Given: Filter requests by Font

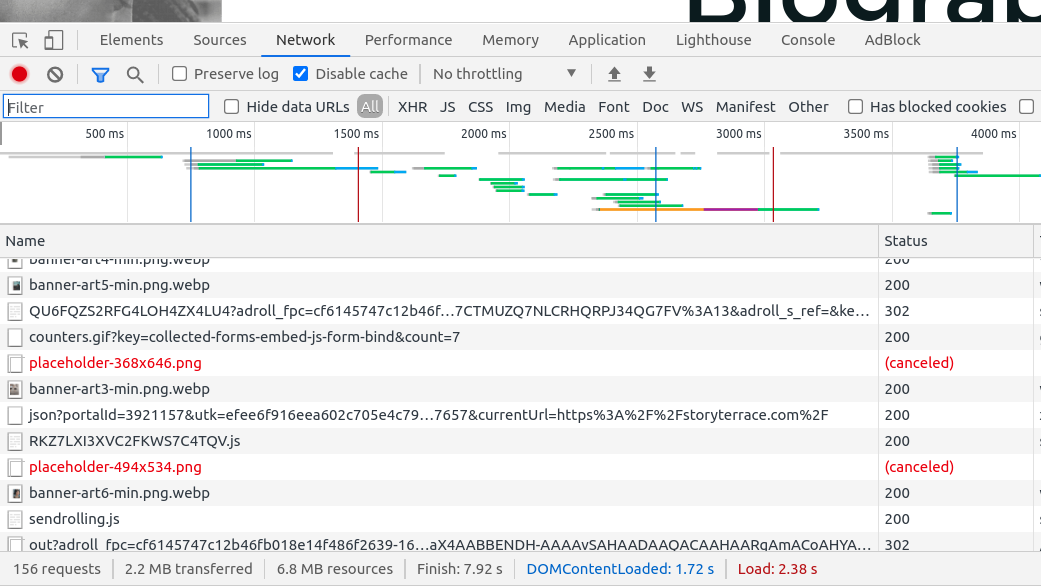Looking at the screenshot, I should (613, 107).
